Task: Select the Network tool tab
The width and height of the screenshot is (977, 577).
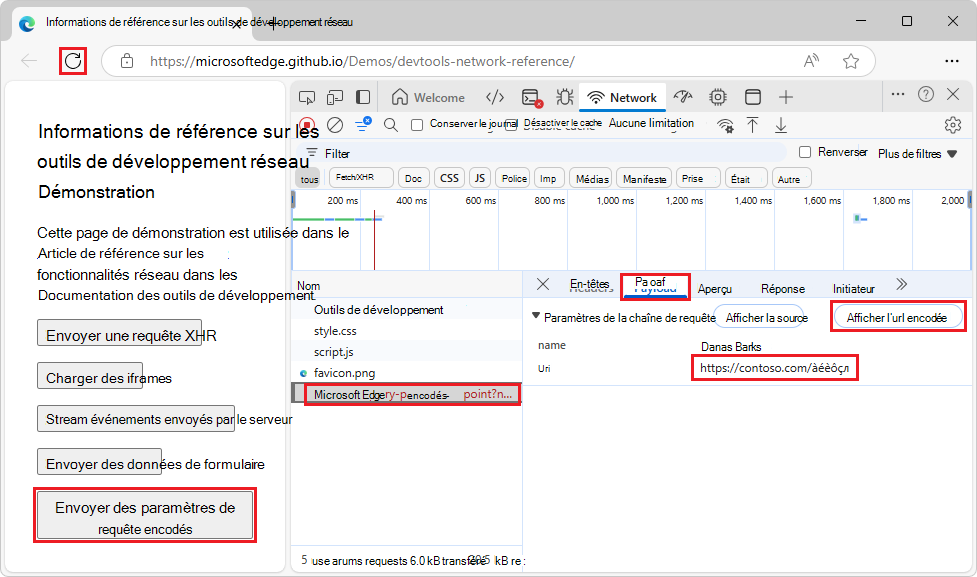Action: tap(622, 97)
